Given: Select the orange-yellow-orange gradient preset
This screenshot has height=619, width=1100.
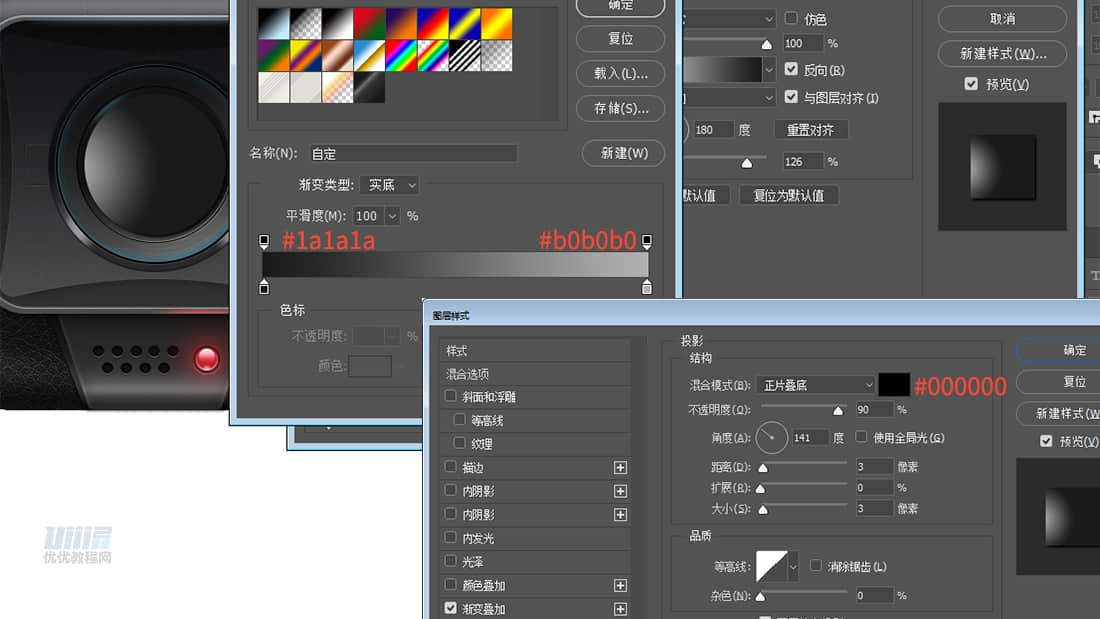Looking at the screenshot, I should coord(496,24).
